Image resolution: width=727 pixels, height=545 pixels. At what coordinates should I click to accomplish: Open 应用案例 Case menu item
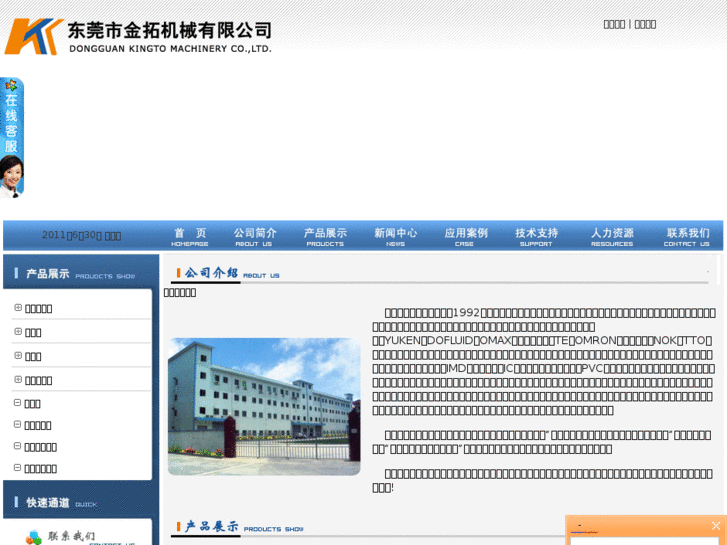click(x=466, y=237)
